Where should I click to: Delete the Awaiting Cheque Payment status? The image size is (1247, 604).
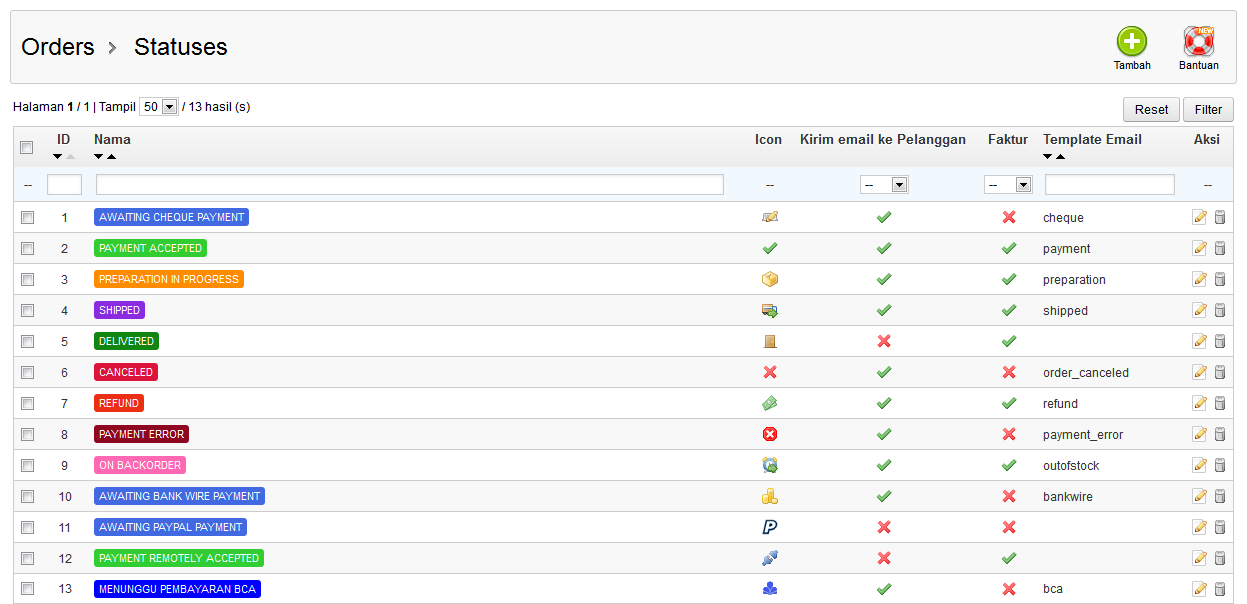pyautogui.click(x=1219, y=217)
